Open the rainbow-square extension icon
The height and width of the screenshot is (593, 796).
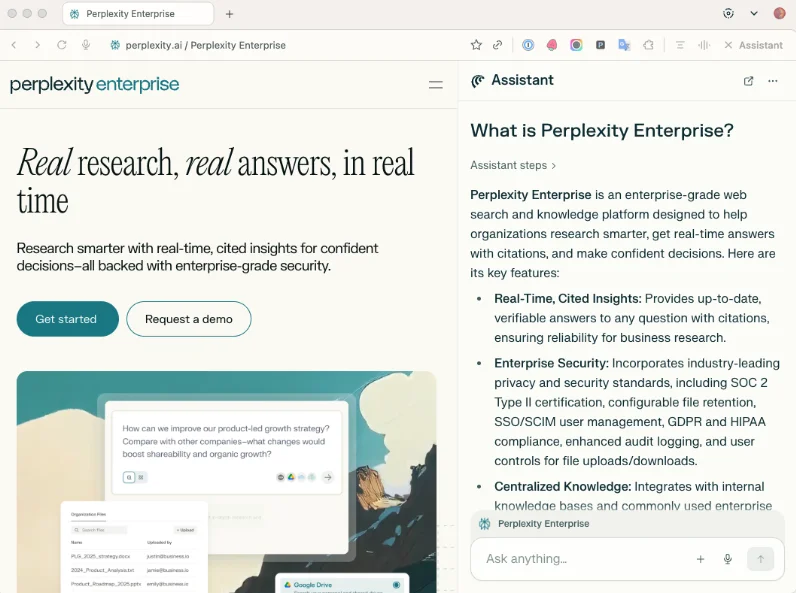[x=576, y=45]
